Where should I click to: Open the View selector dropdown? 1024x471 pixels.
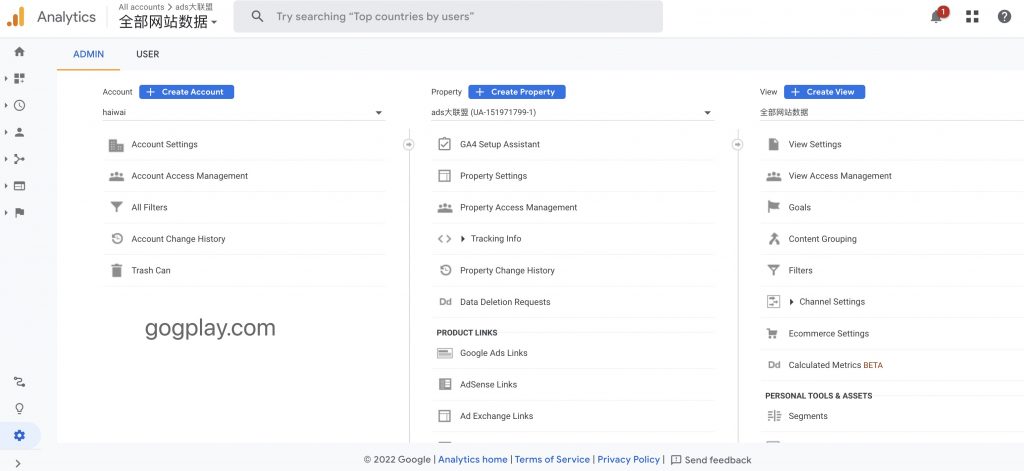tap(892, 112)
